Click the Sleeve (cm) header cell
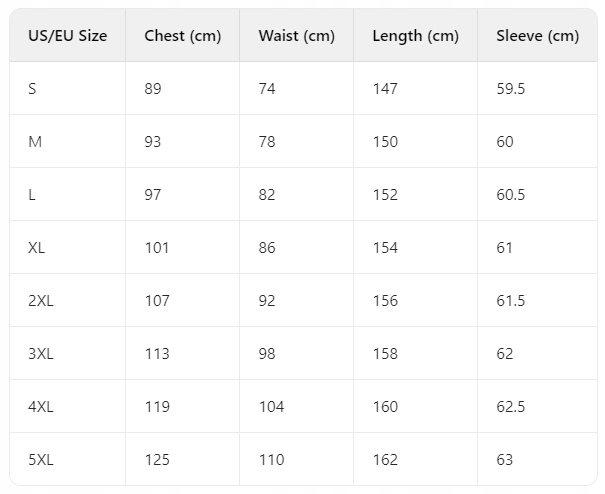This screenshot has height=494, width=605. [537, 36]
